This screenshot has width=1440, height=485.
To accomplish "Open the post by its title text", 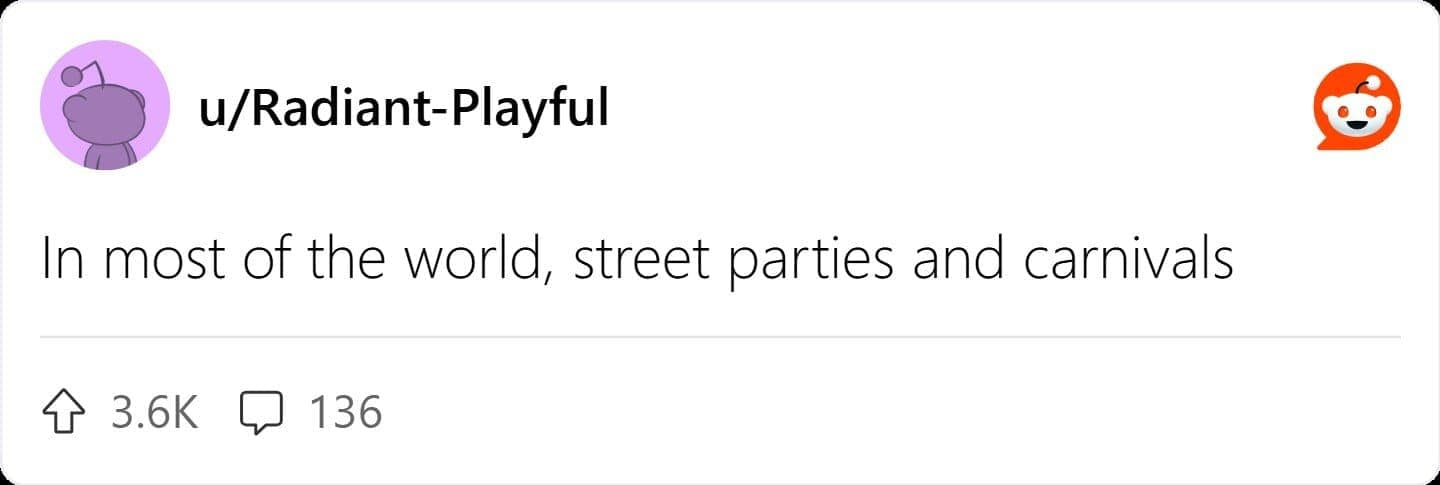I will 637,260.
